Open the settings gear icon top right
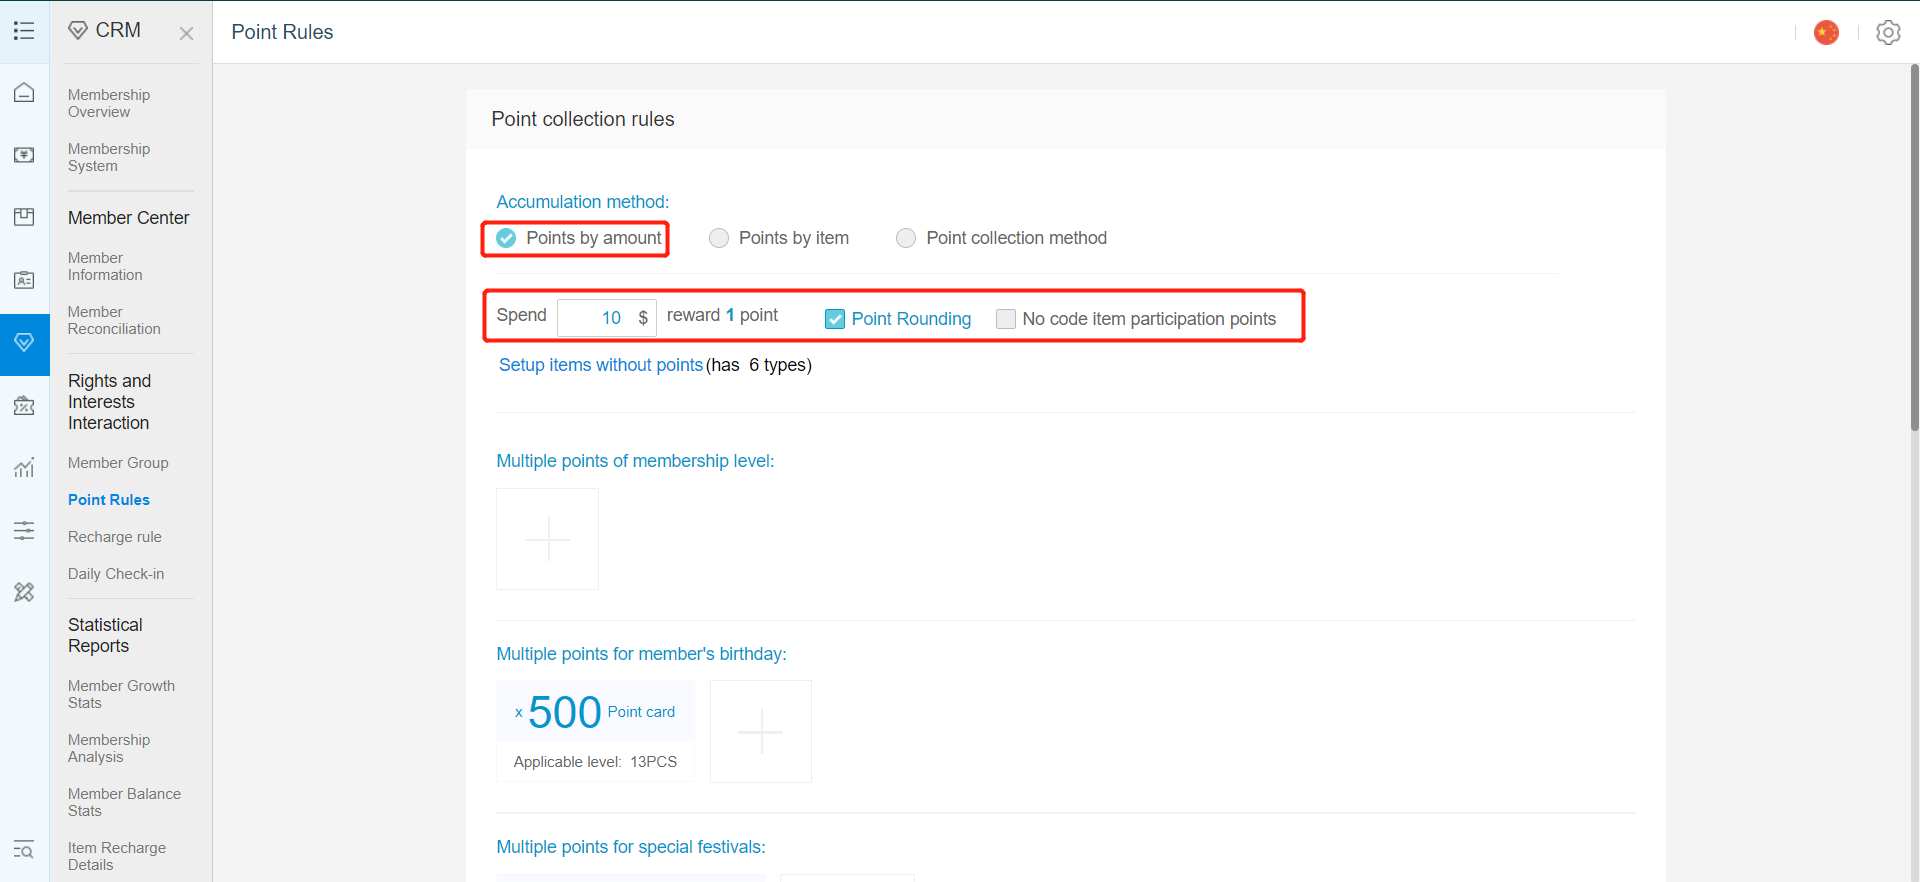Image resolution: width=1920 pixels, height=882 pixels. pyautogui.click(x=1888, y=32)
